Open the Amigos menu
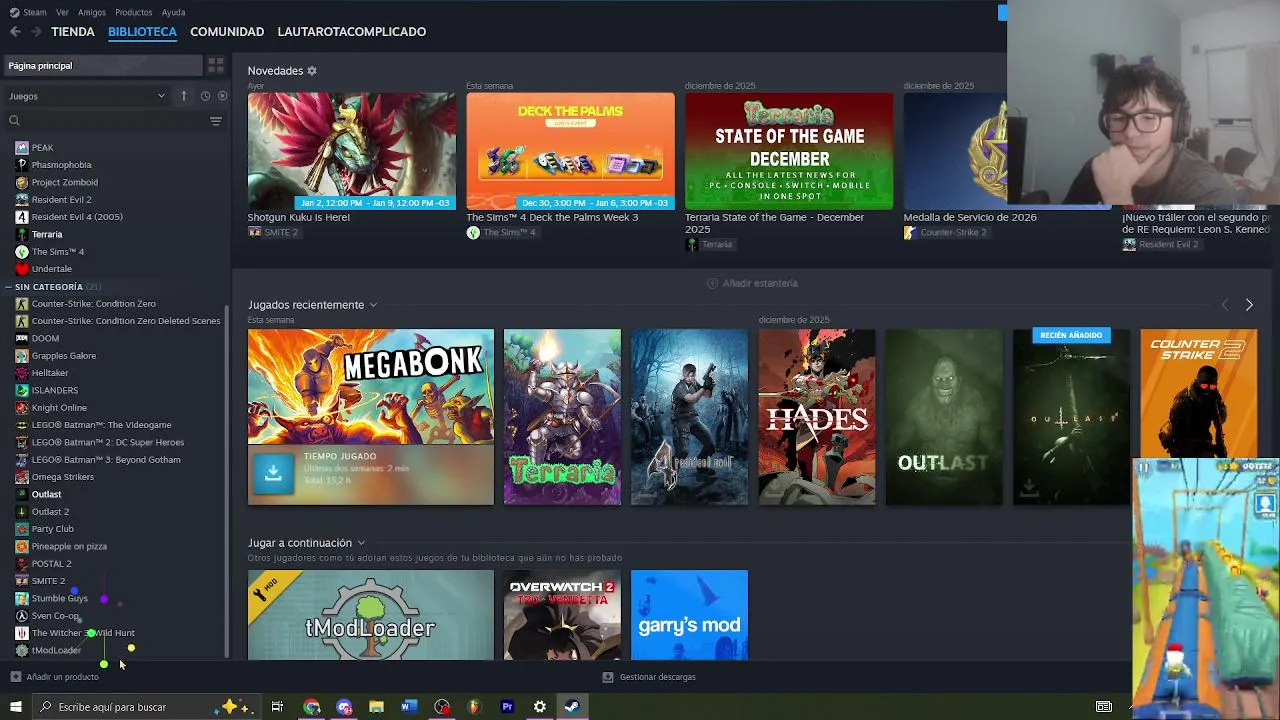 pos(92,12)
